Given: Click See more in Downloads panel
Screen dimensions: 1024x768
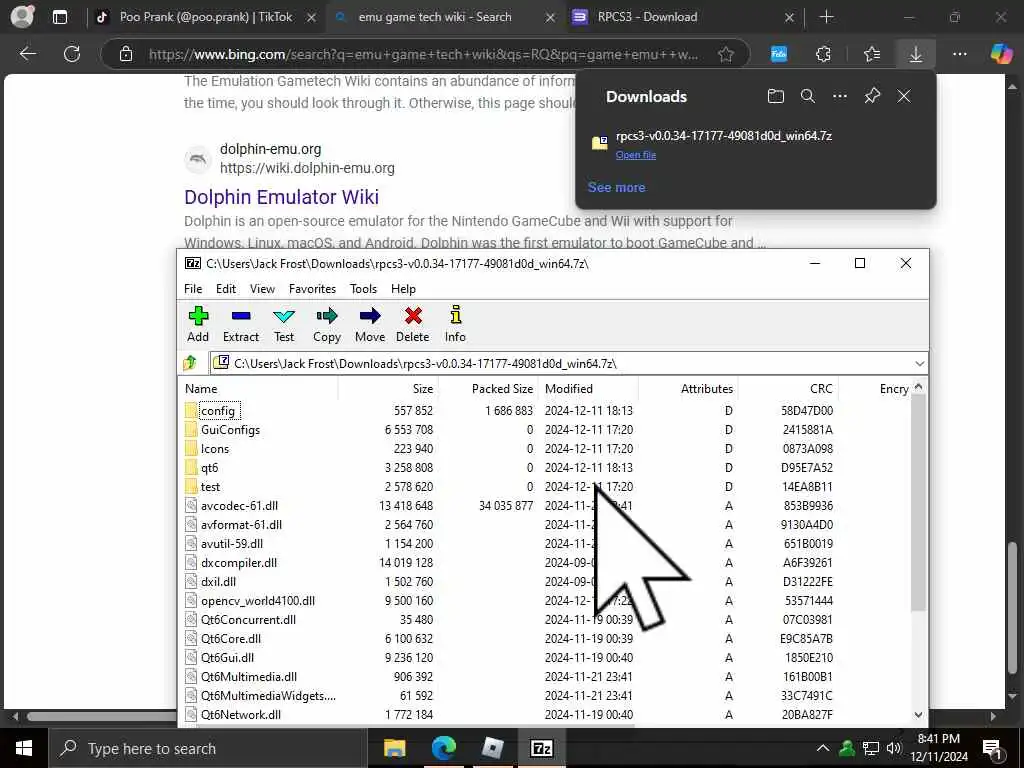Looking at the screenshot, I should [616, 187].
